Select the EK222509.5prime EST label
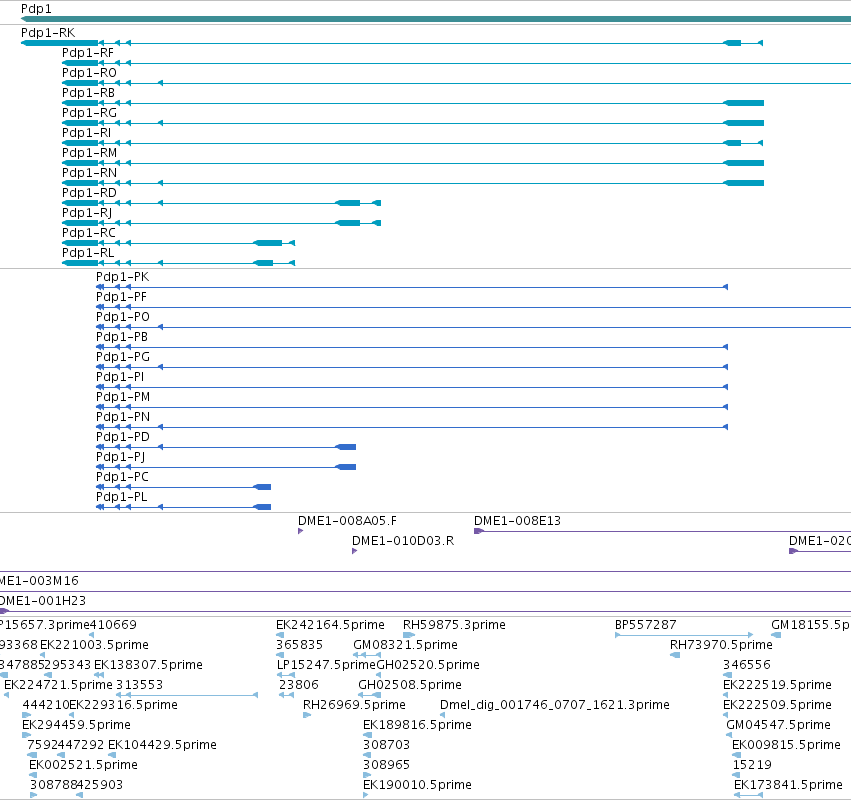 [777, 705]
